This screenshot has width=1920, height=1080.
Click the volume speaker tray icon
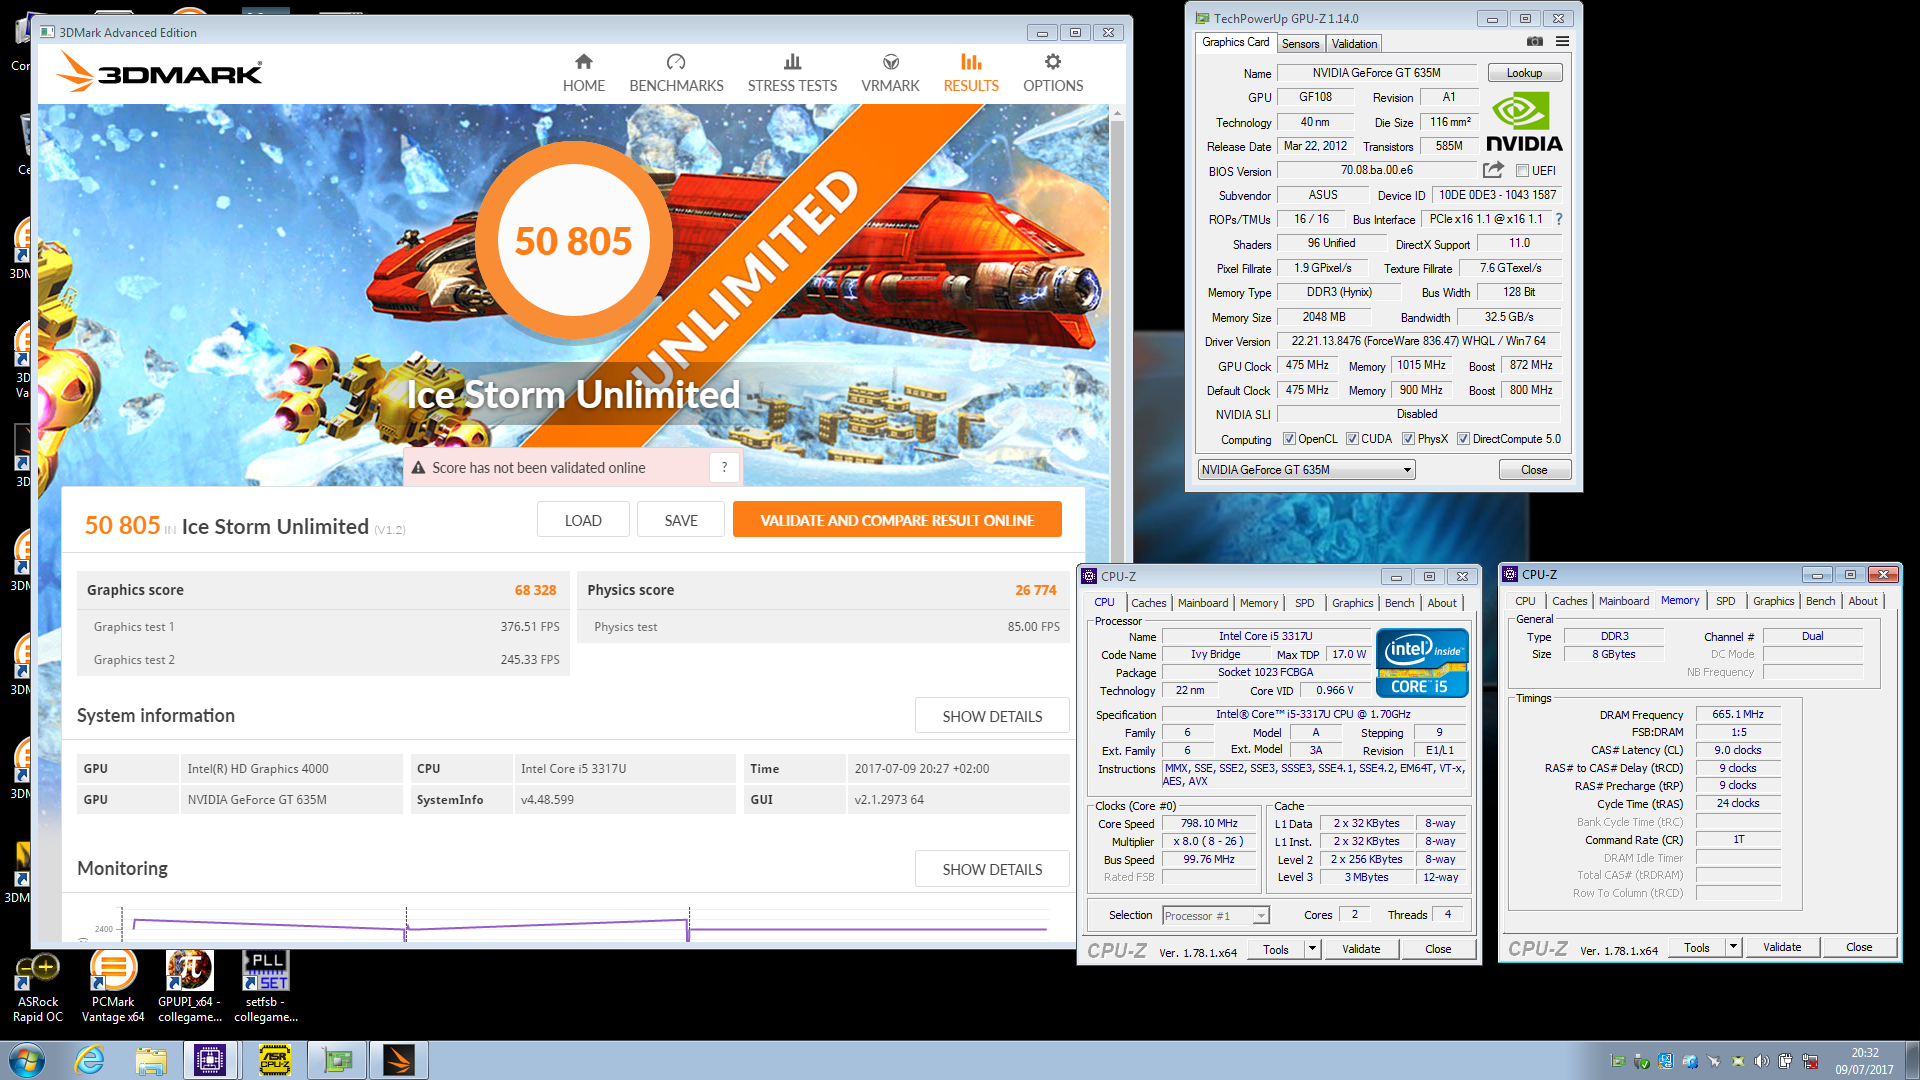pyautogui.click(x=1761, y=1061)
